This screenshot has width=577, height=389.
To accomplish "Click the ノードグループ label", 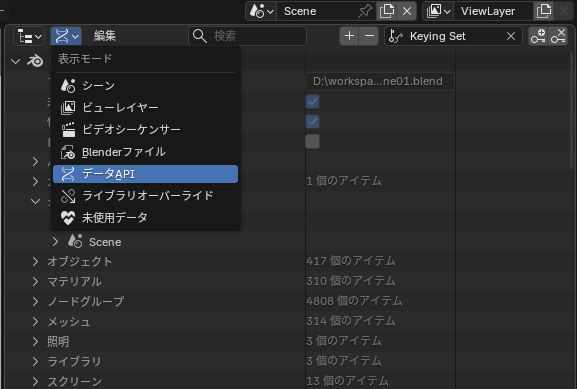I will pyautogui.click(x=85, y=301).
